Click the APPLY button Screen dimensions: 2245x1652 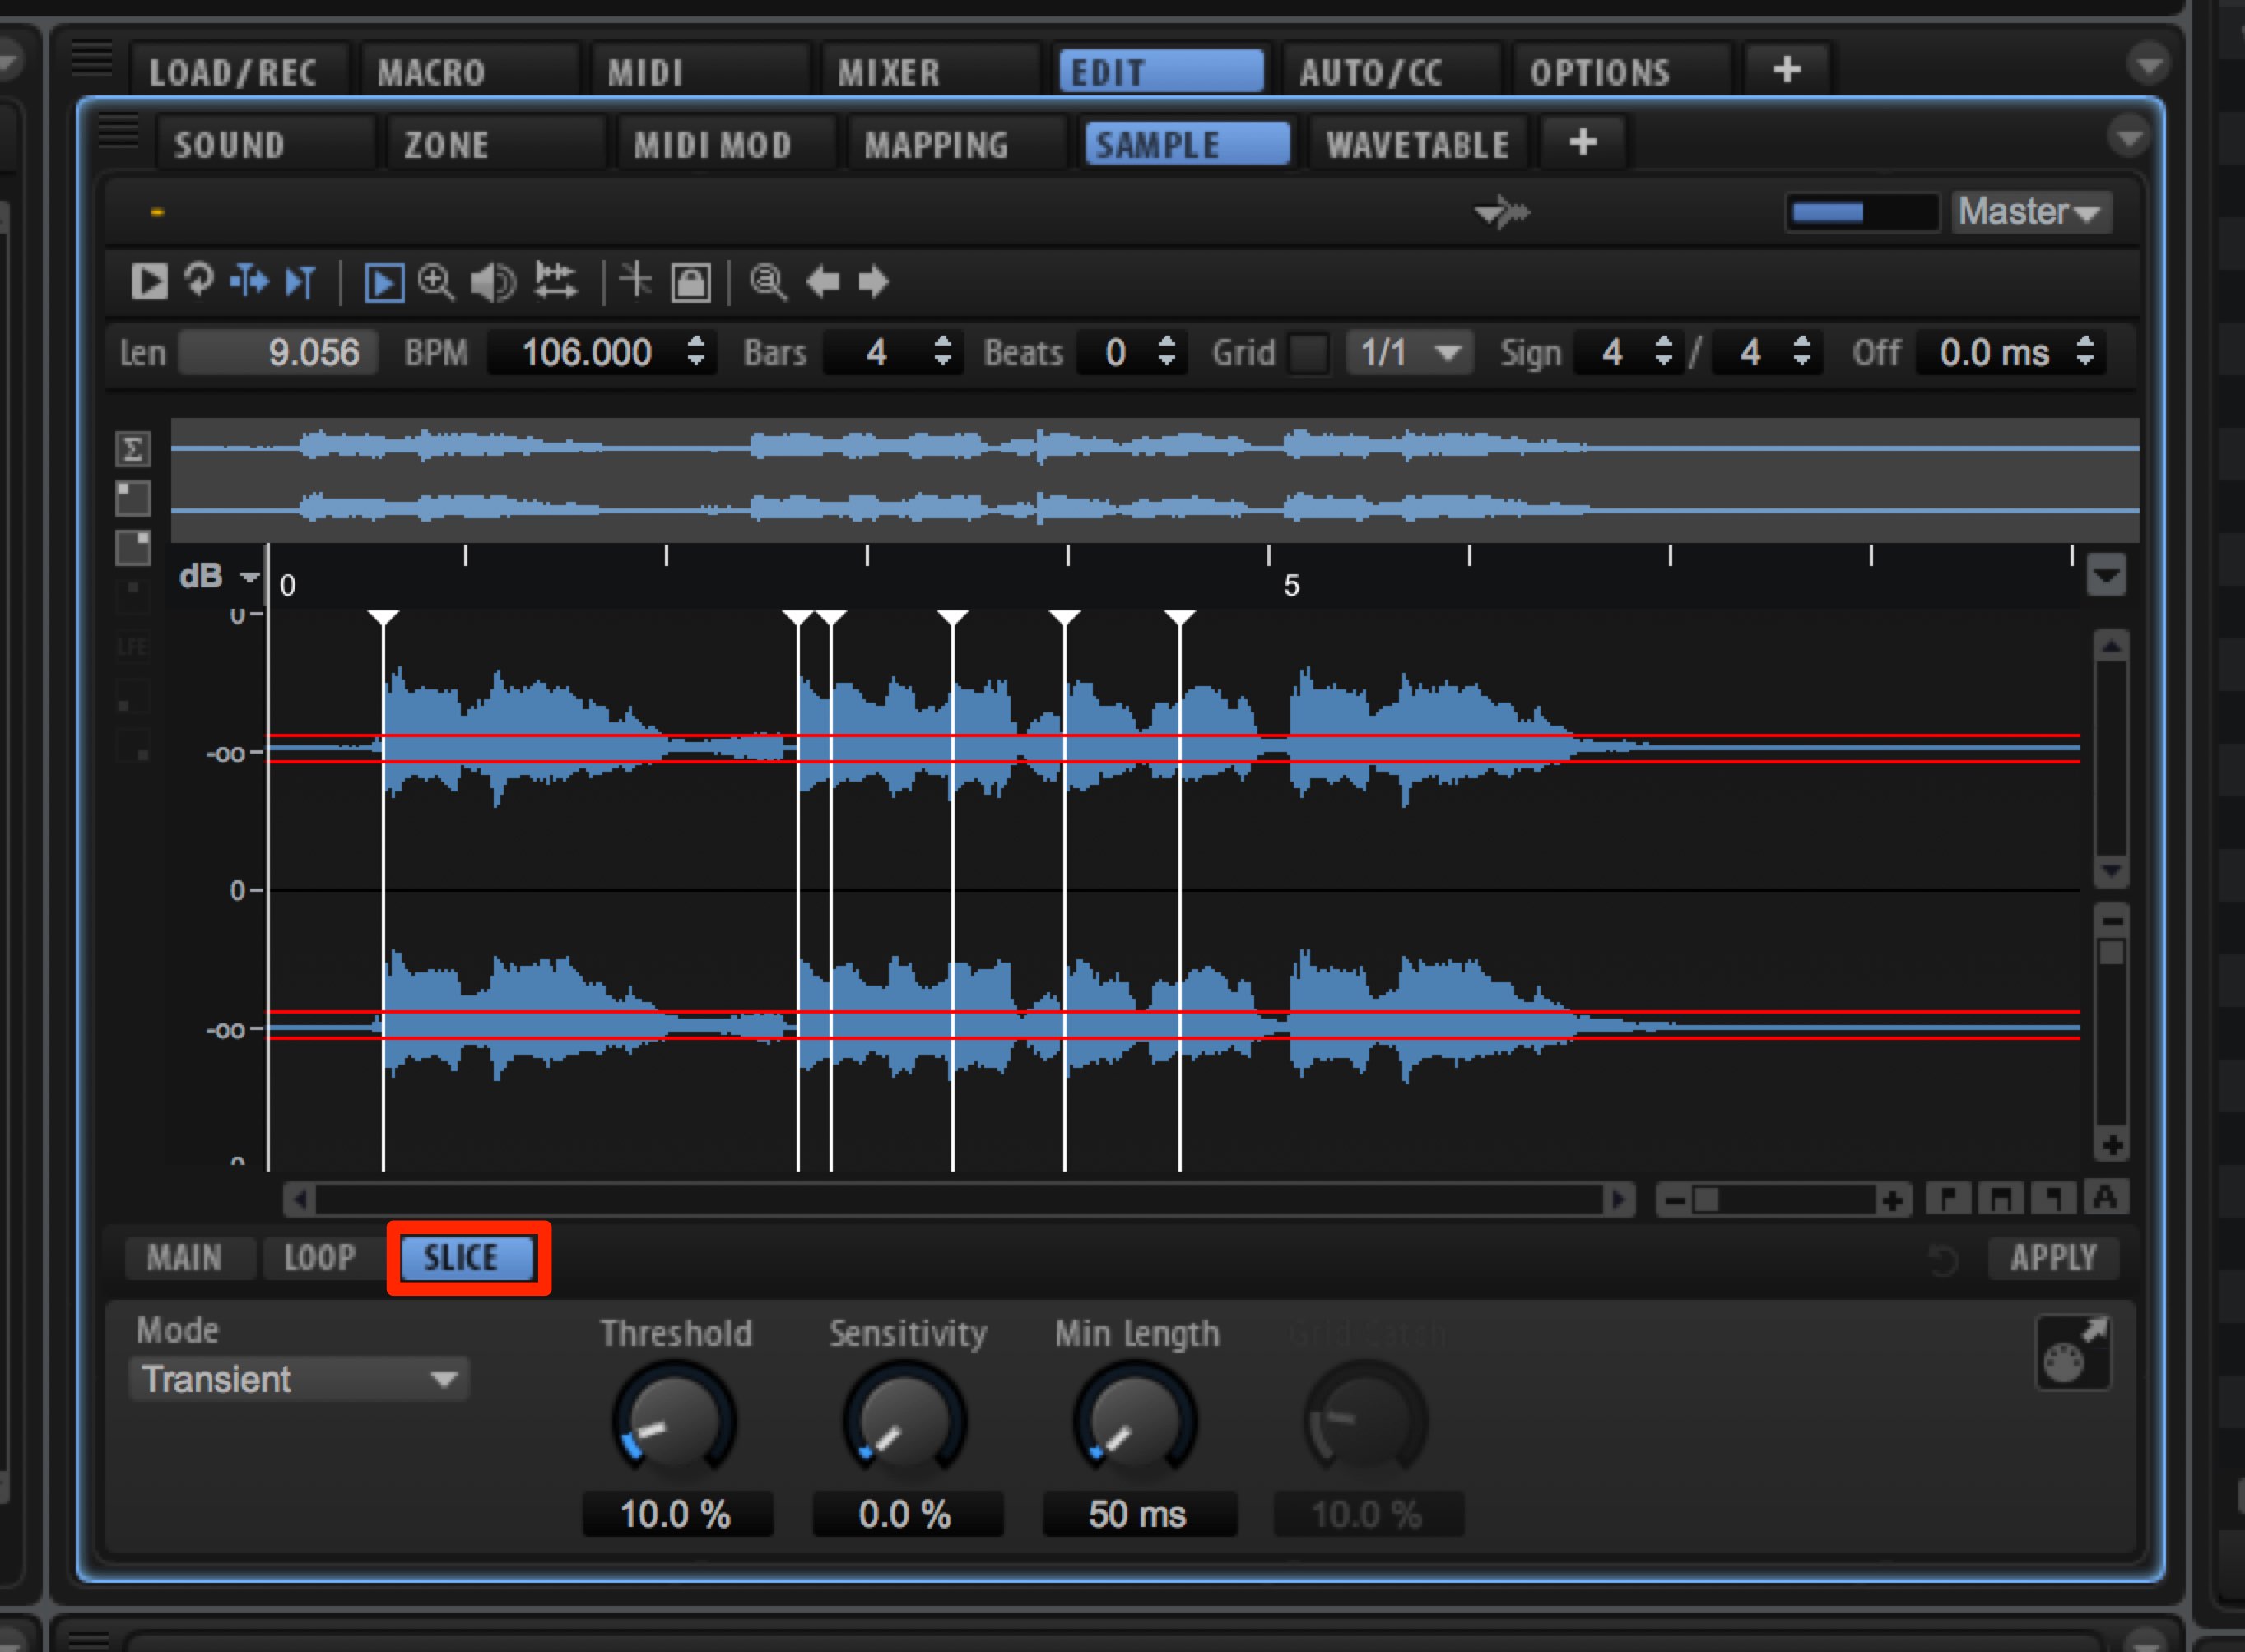pyautogui.click(x=2053, y=1258)
